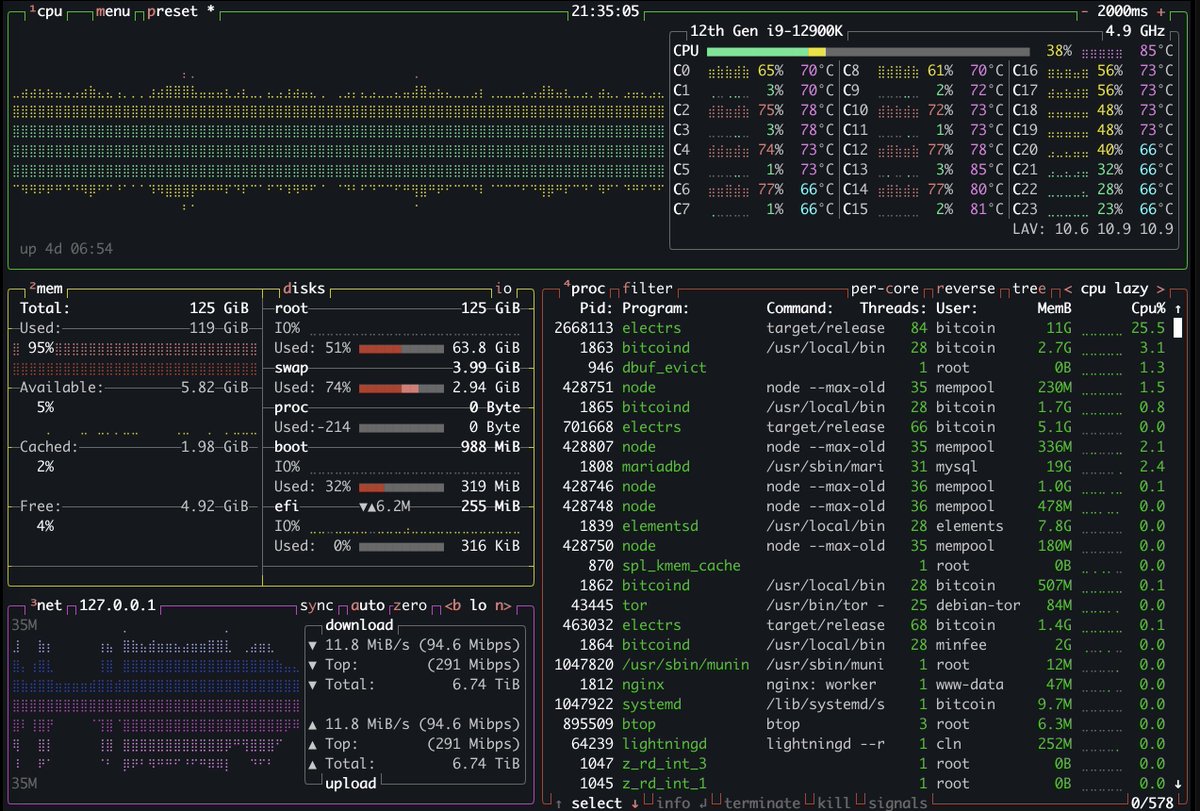Screen dimensions: 1200x811
Task: Select the elementsd process row
Action: (857, 526)
